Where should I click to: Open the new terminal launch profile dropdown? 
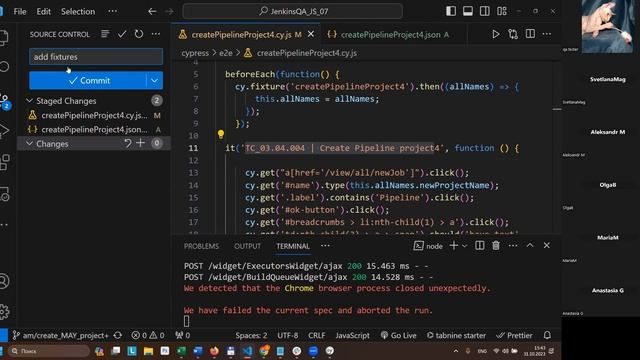coord(464,246)
